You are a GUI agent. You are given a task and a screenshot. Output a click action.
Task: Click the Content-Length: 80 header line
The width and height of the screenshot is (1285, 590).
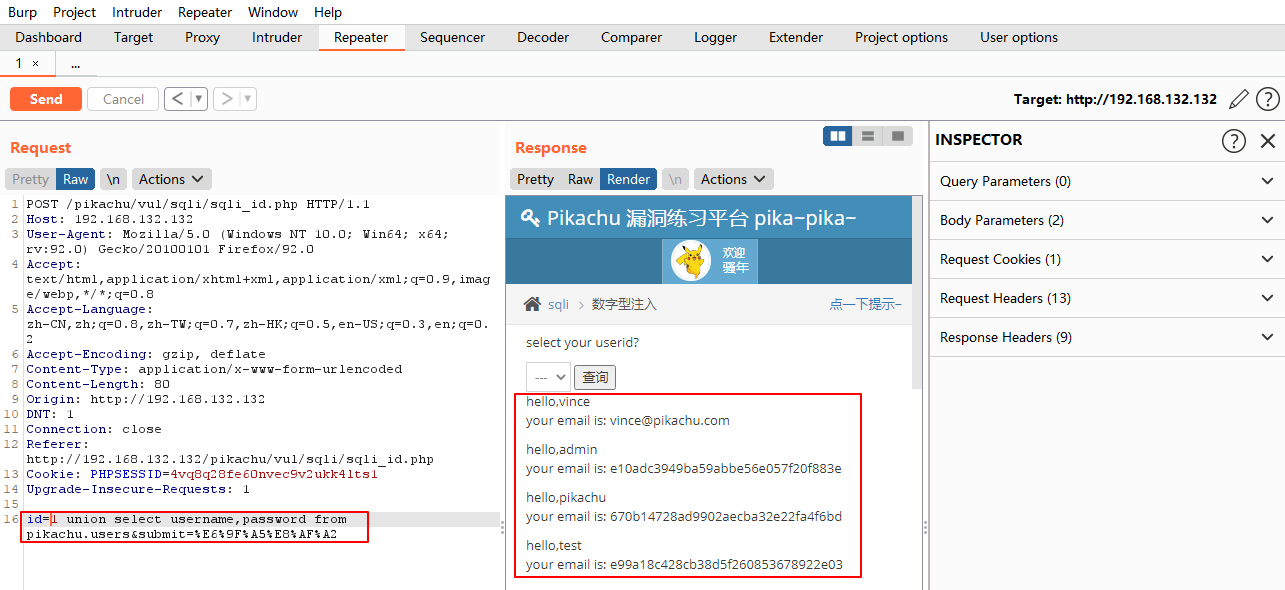(98, 384)
